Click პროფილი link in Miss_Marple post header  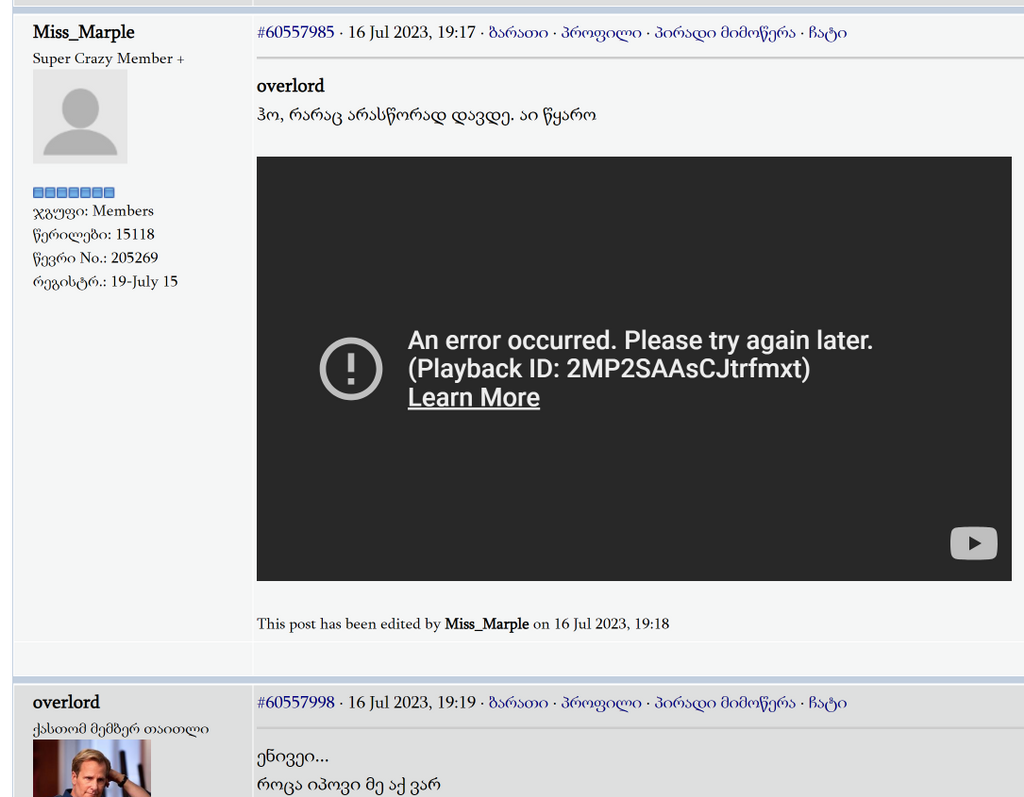click(601, 33)
